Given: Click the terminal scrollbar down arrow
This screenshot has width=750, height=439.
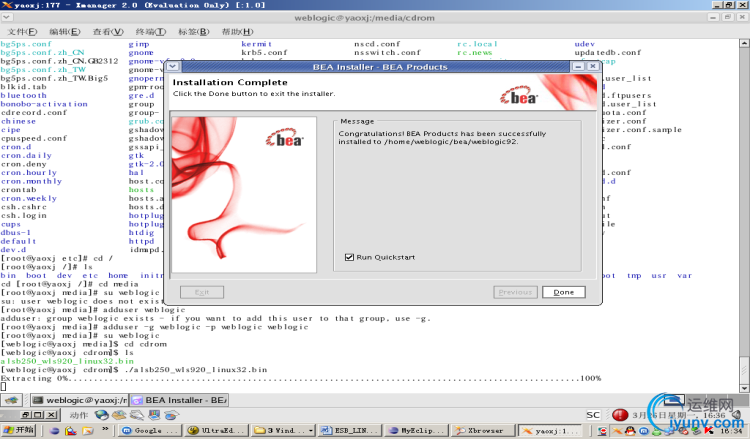Looking at the screenshot, I should (744, 388).
